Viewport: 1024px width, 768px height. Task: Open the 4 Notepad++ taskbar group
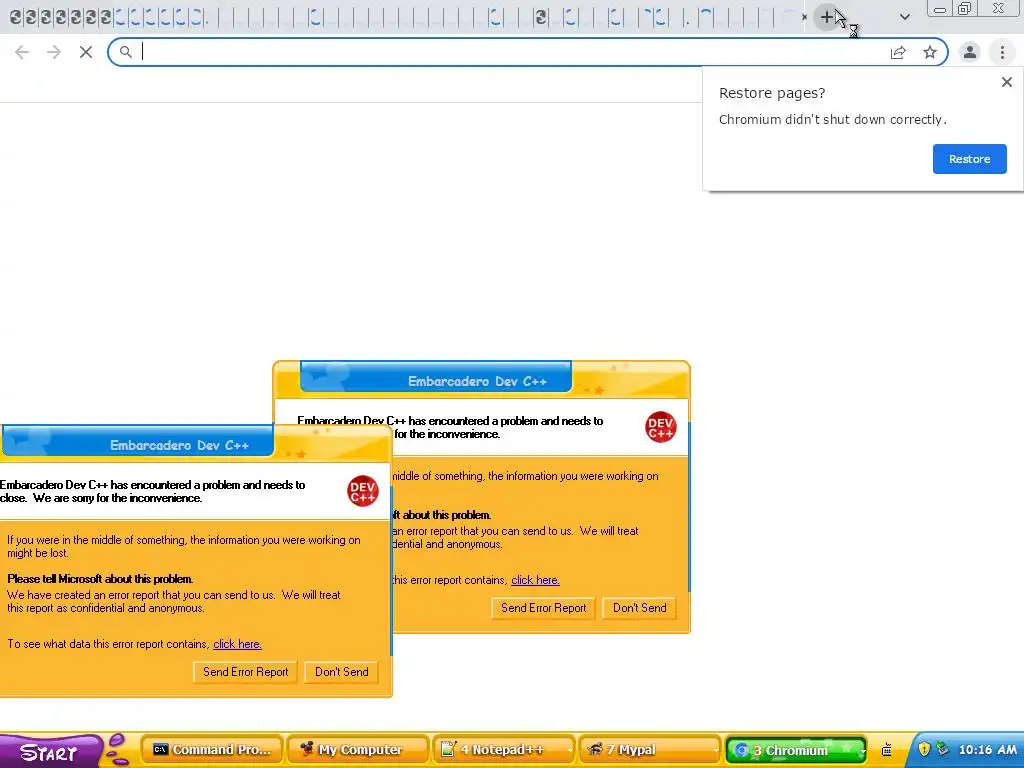504,750
